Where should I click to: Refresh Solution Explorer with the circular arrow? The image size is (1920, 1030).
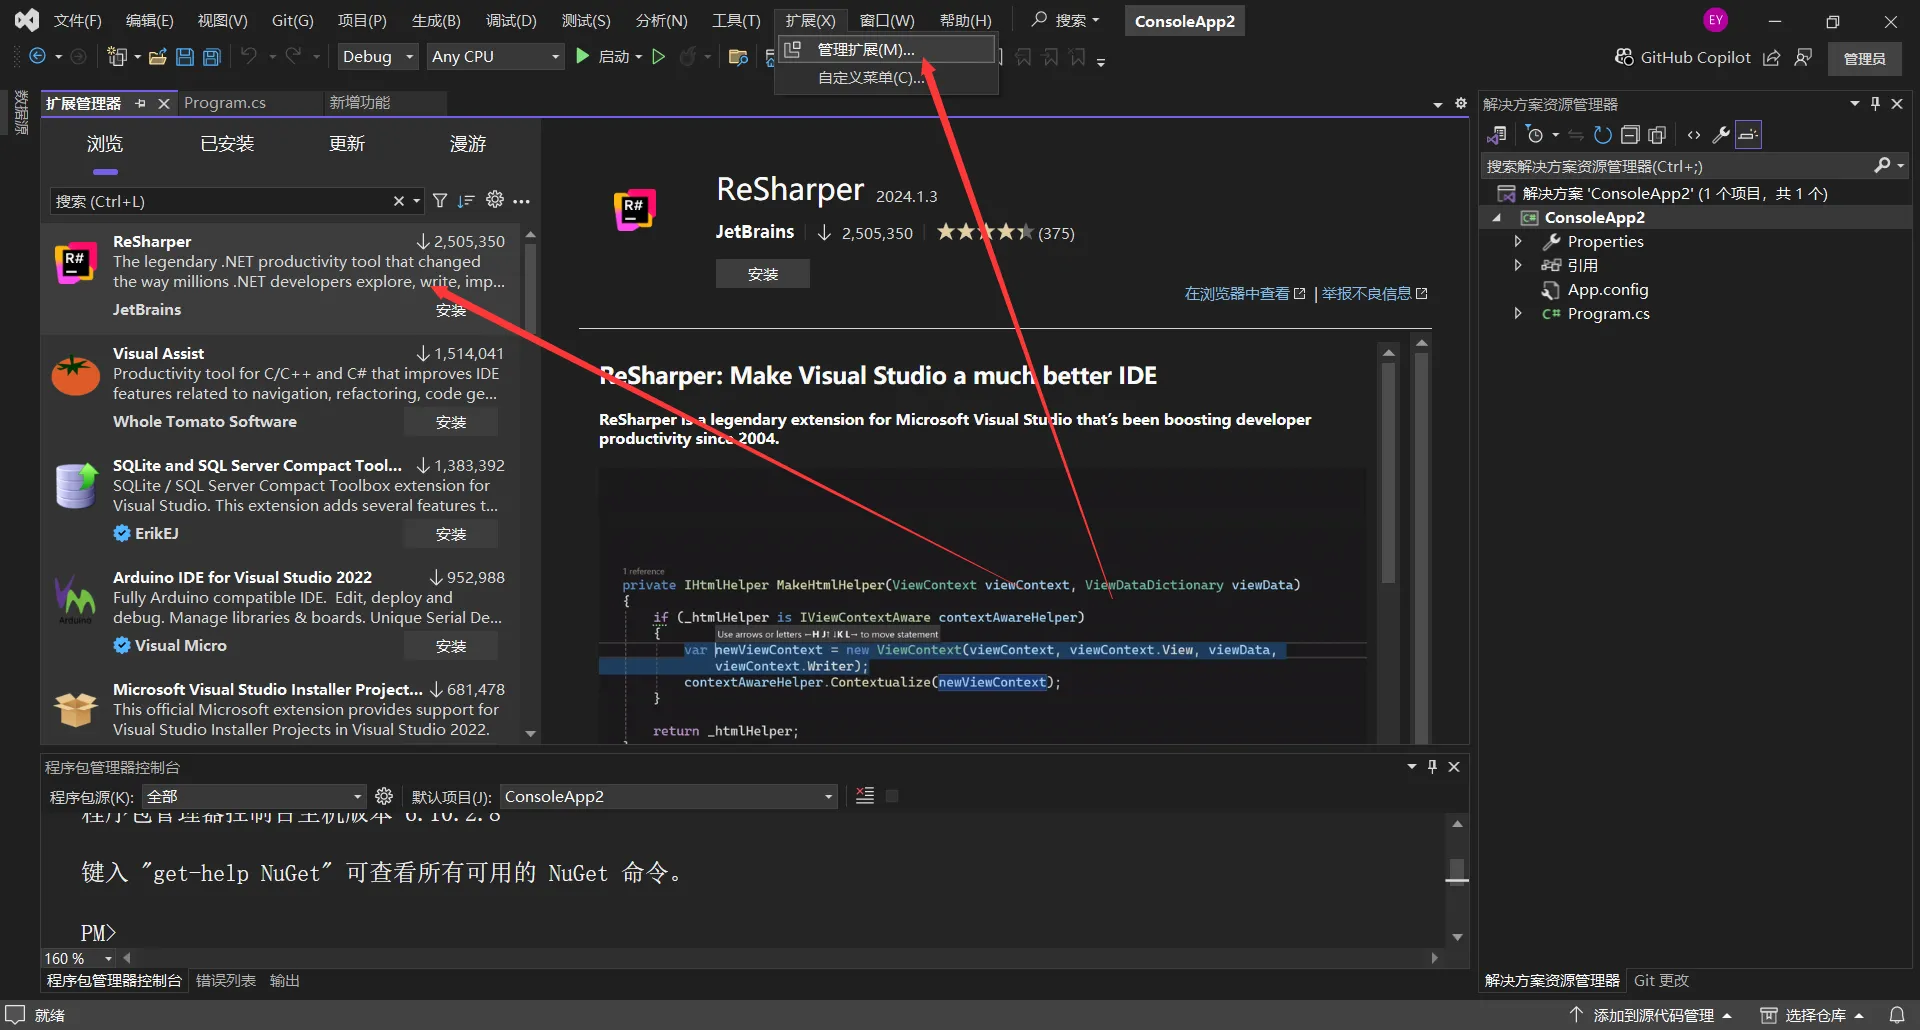[x=1602, y=135]
